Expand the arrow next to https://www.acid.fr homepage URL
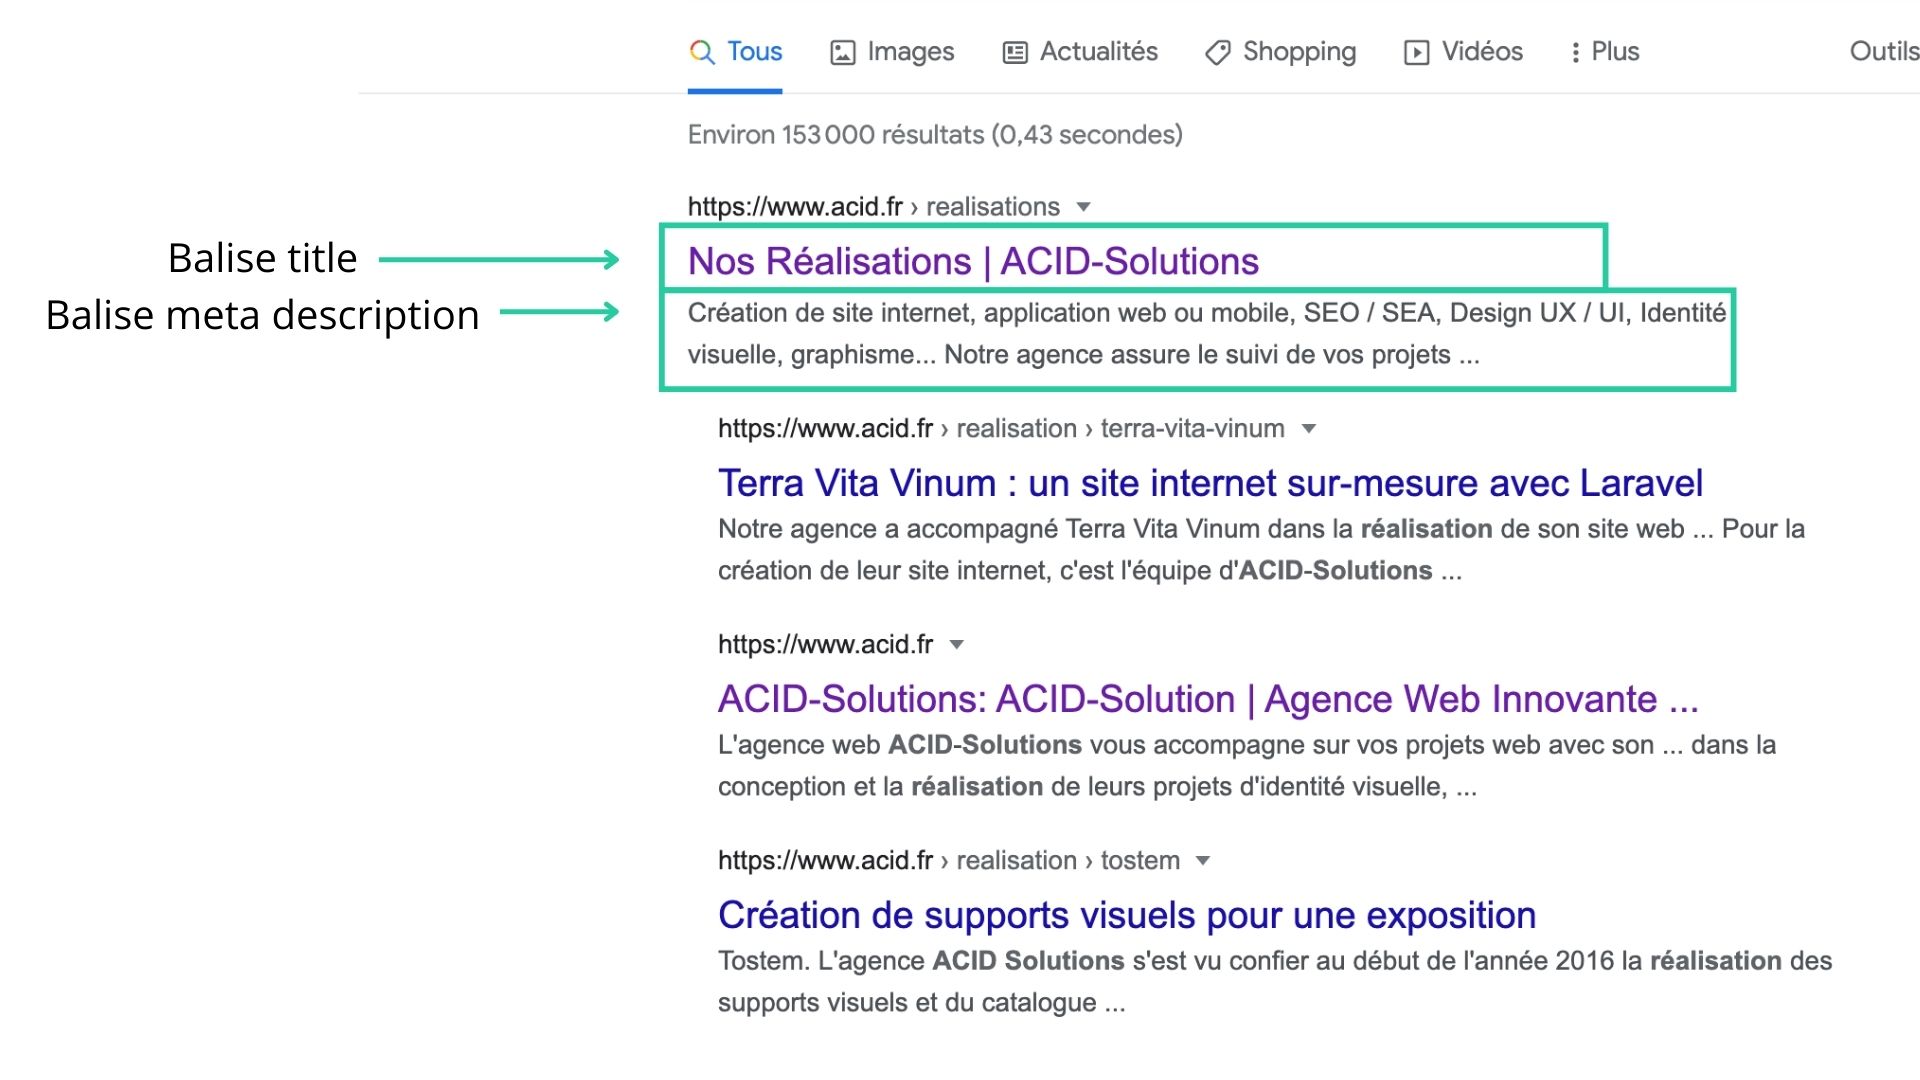This screenshot has width=1920, height=1080. [956, 646]
